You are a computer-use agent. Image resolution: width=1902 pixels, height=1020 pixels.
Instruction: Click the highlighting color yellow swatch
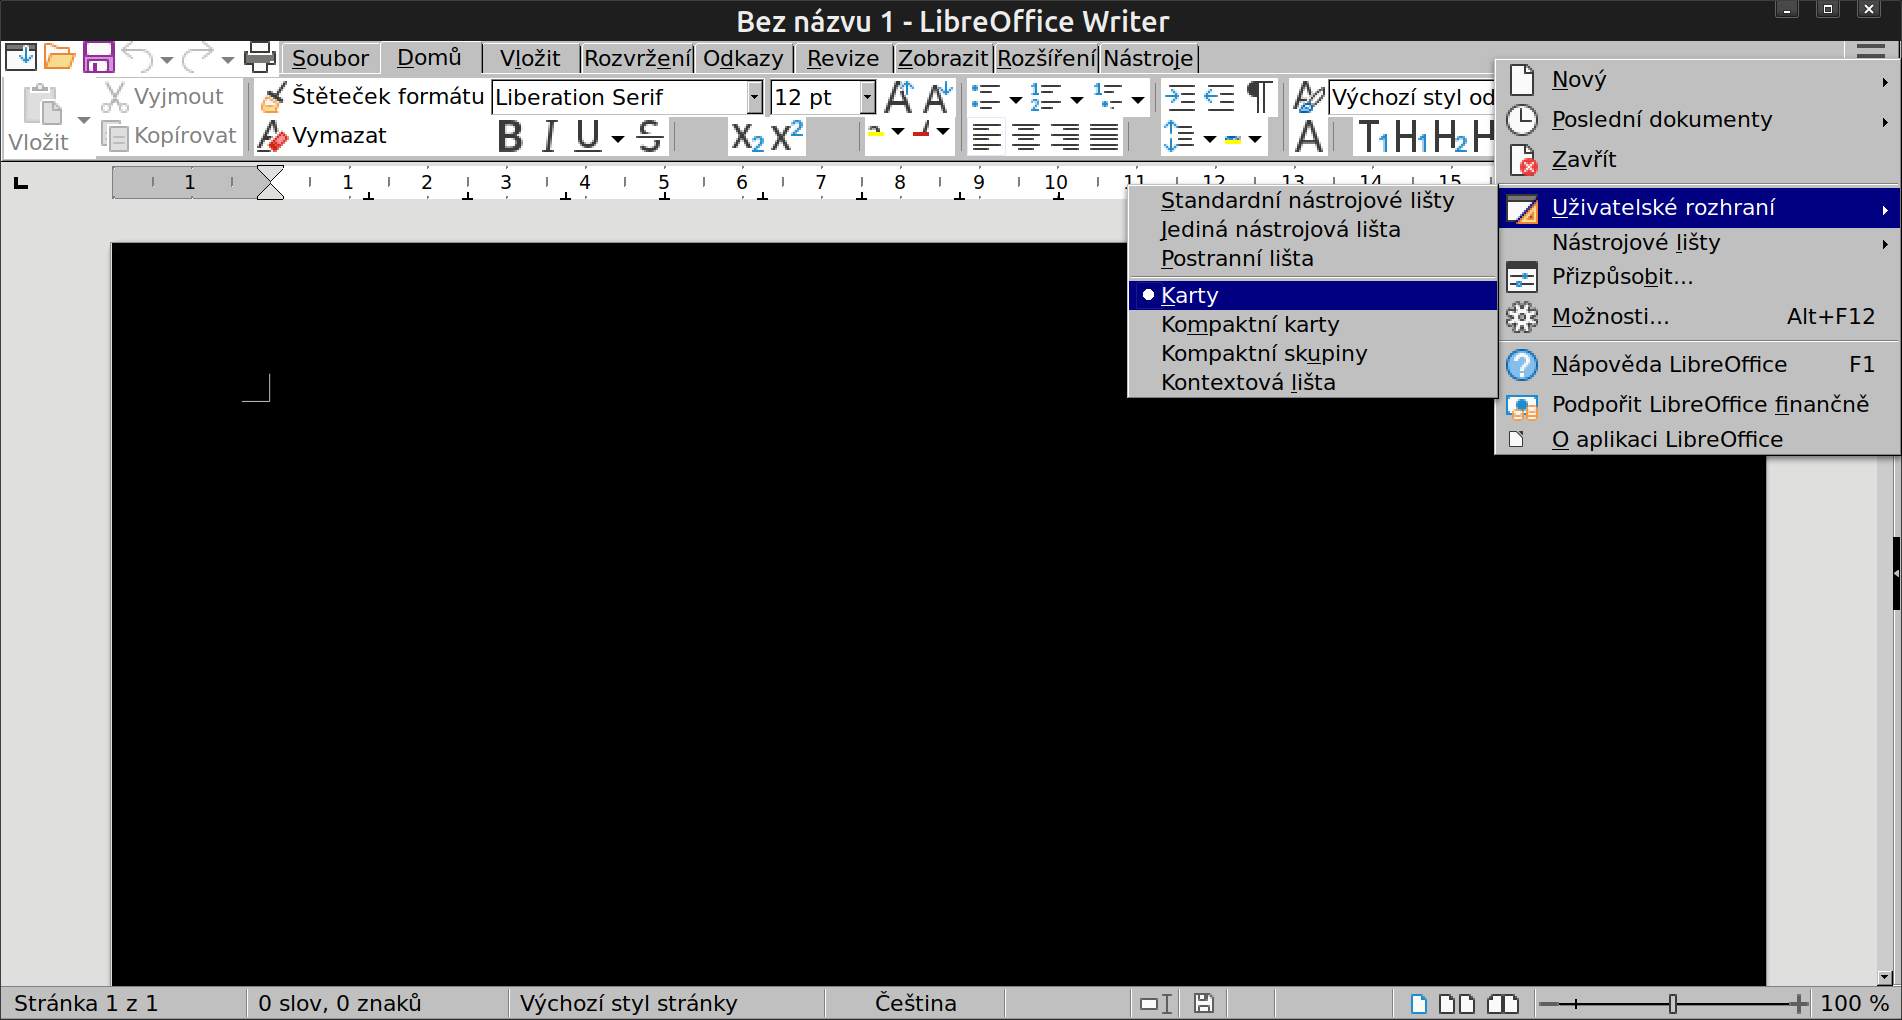(876, 132)
